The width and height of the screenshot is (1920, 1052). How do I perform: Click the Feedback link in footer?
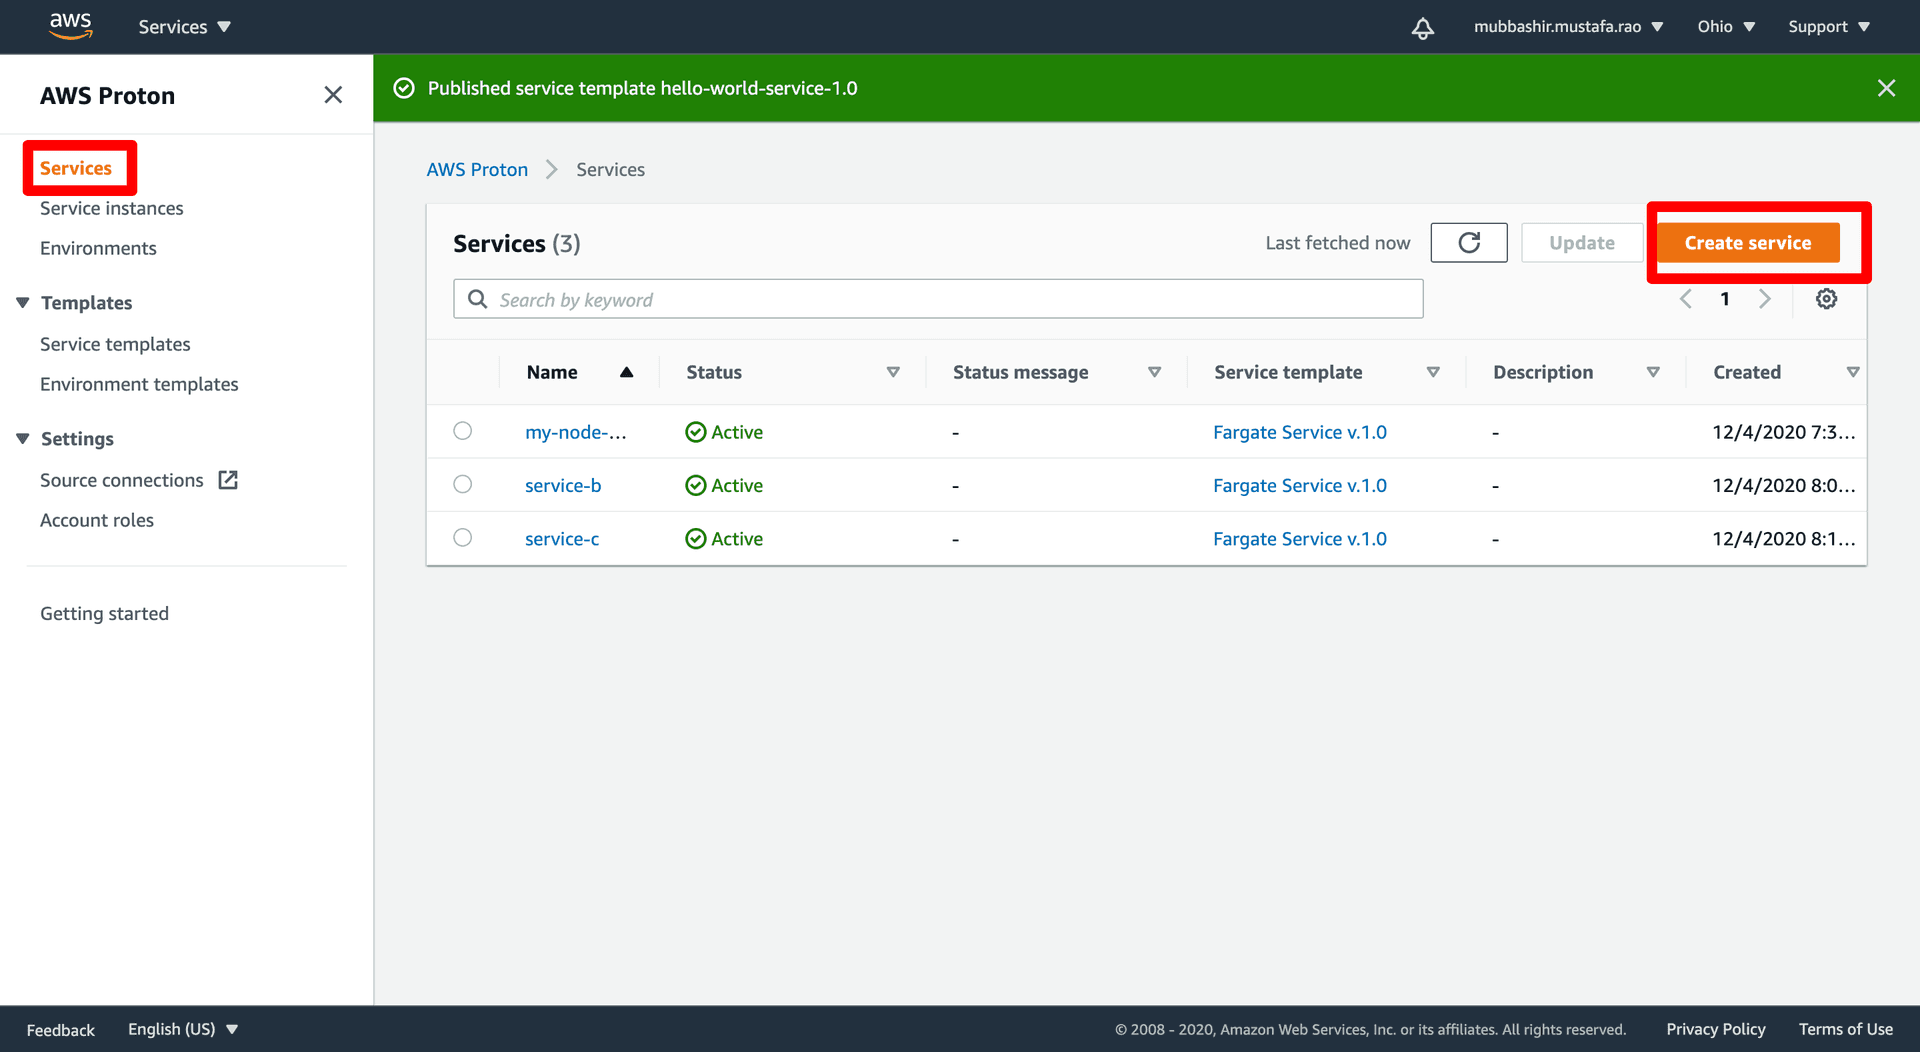(61, 1030)
